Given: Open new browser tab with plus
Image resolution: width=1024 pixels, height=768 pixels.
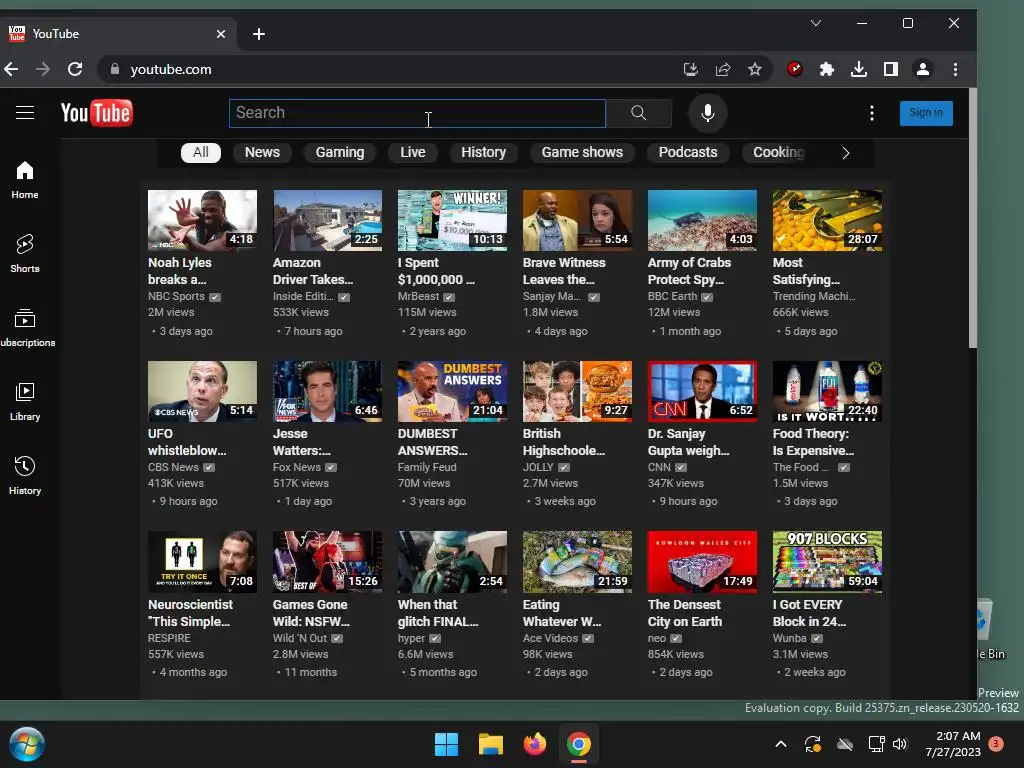Looking at the screenshot, I should tap(259, 34).
